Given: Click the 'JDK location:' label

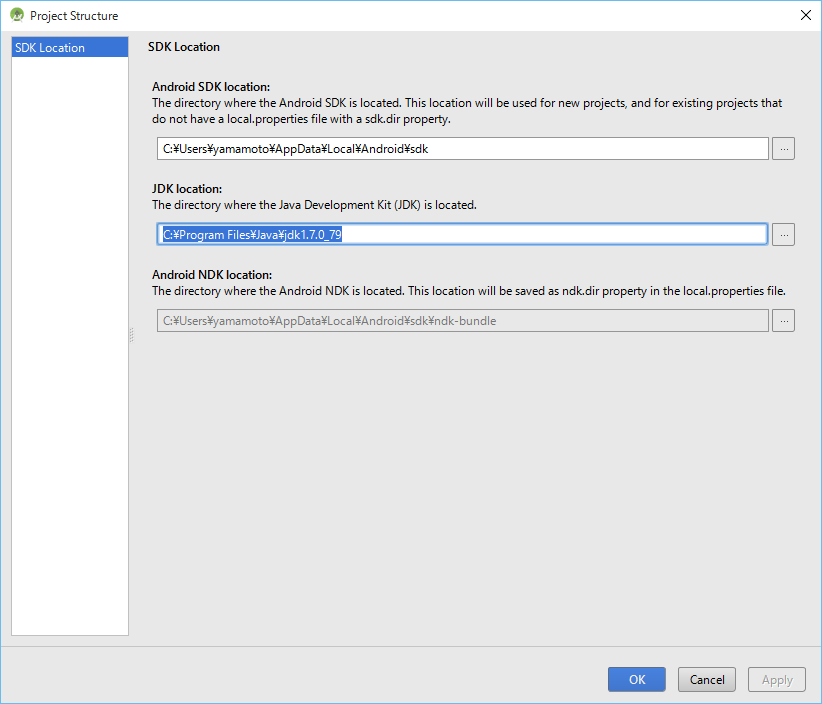Looking at the screenshot, I should click(x=187, y=189).
